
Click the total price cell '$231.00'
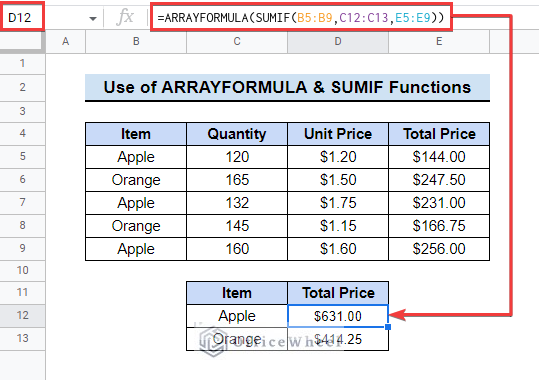click(x=439, y=203)
